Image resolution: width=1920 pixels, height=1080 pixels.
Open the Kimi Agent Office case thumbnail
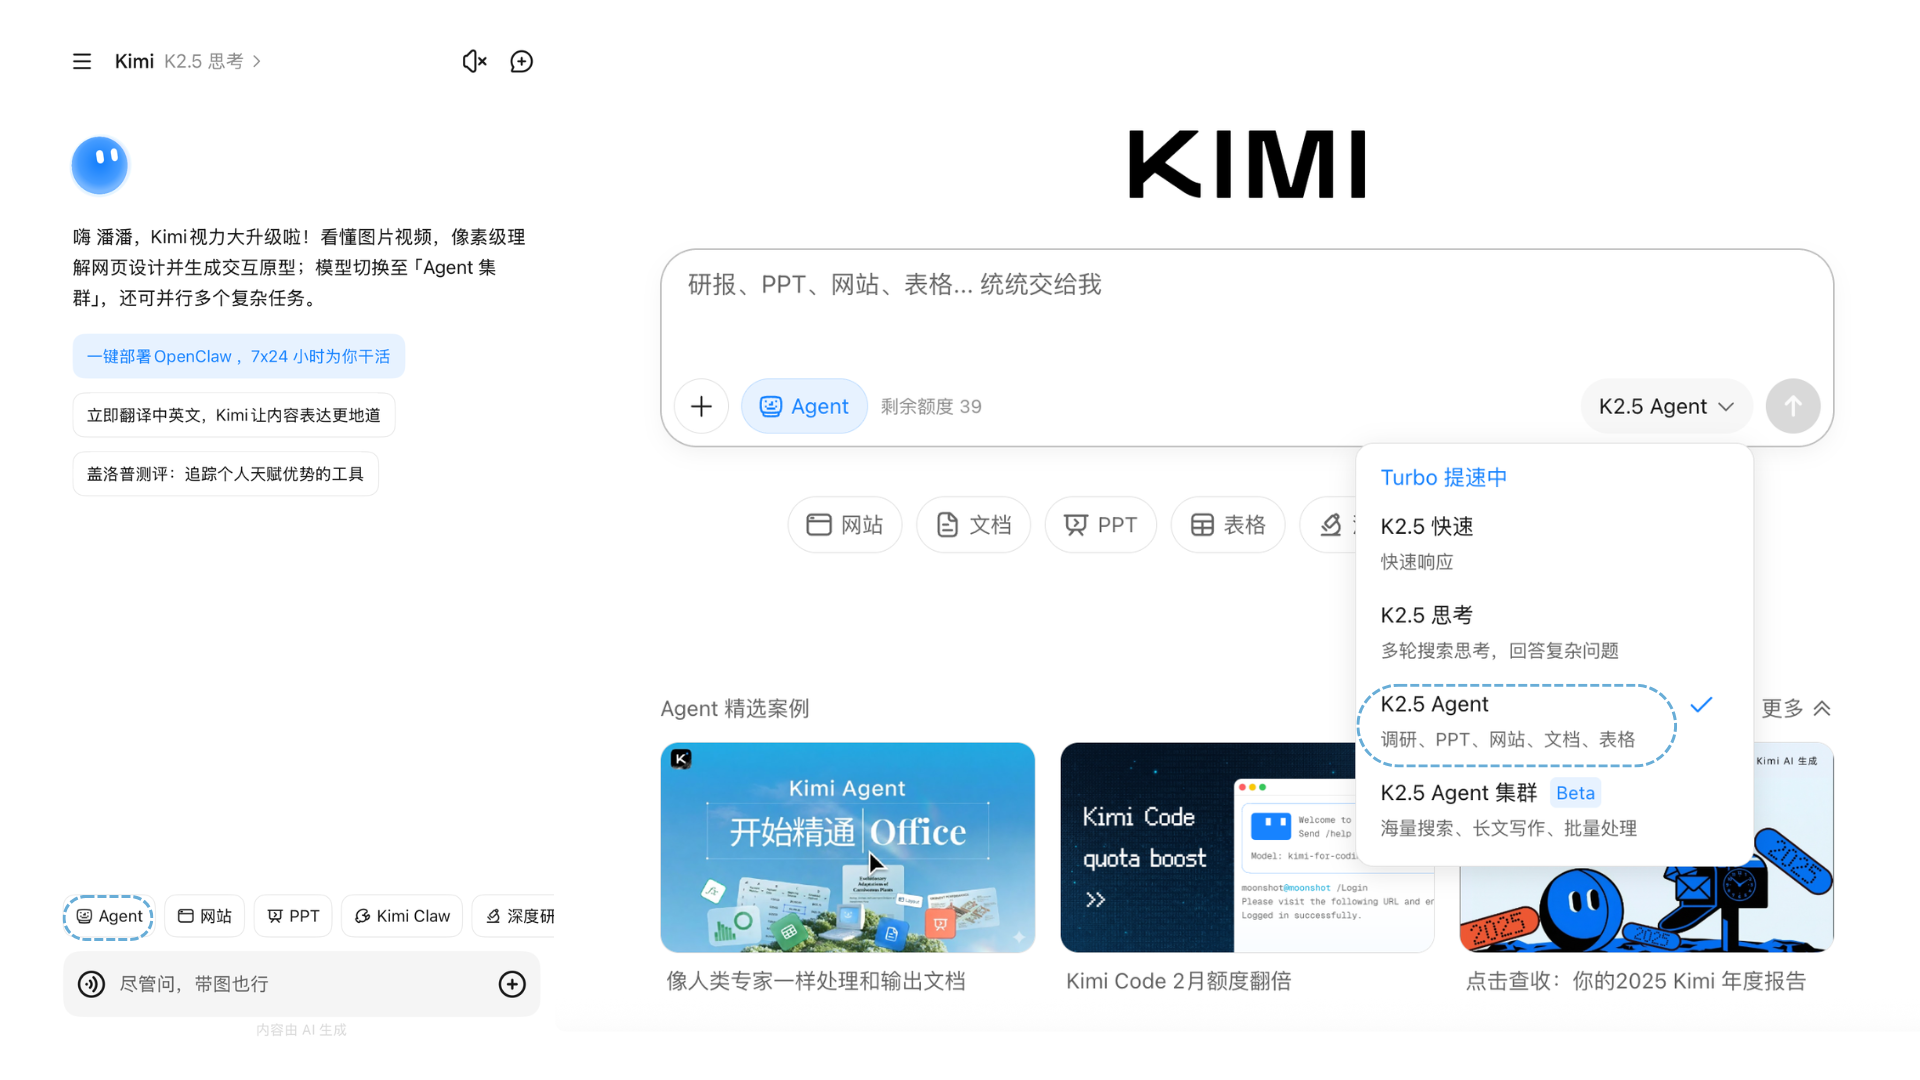coord(847,847)
